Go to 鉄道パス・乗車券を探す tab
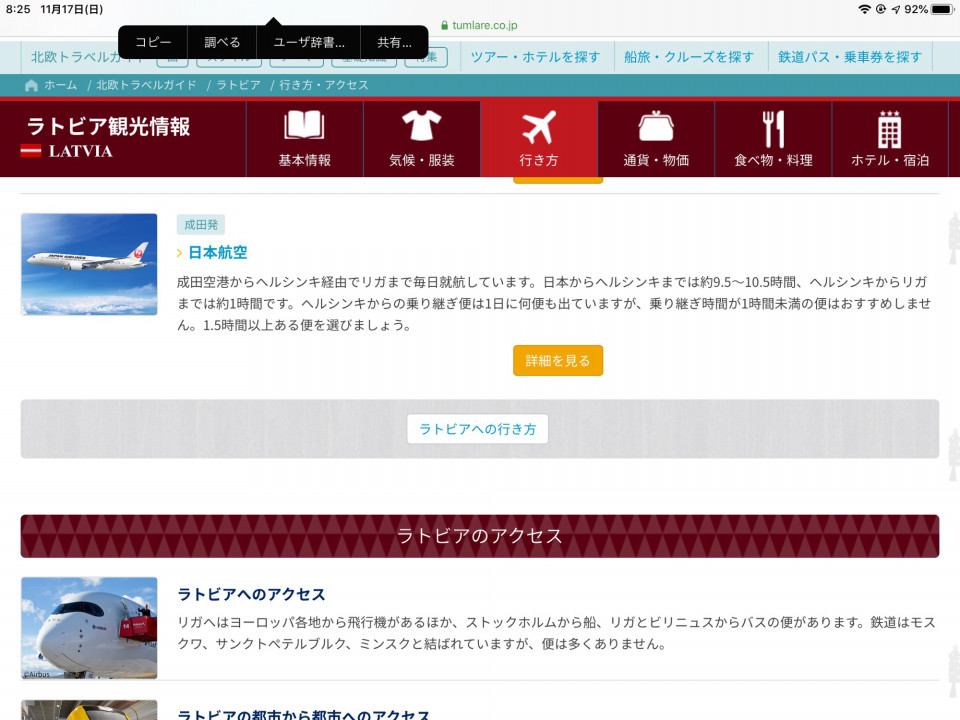960x720 pixels. 850,57
